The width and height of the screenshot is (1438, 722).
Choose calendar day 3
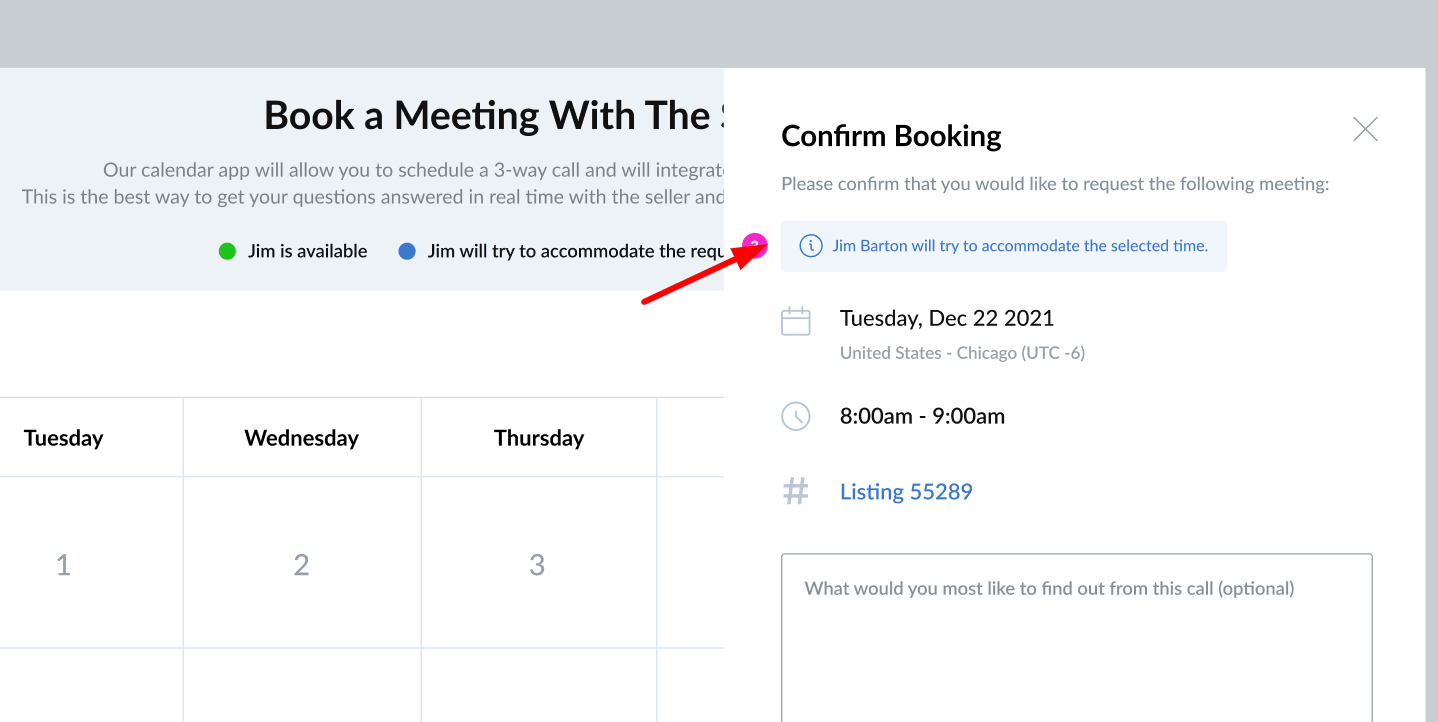point(537,565)
